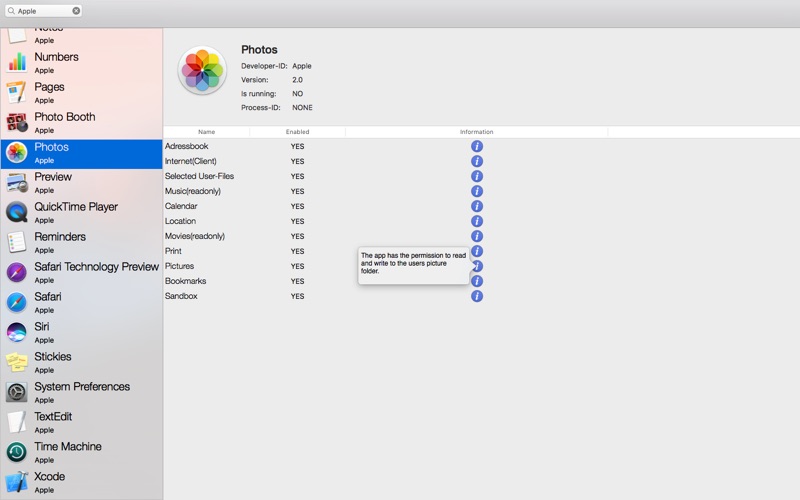Click the Information column header
800x500 pixels.
(x=477, y=132)
